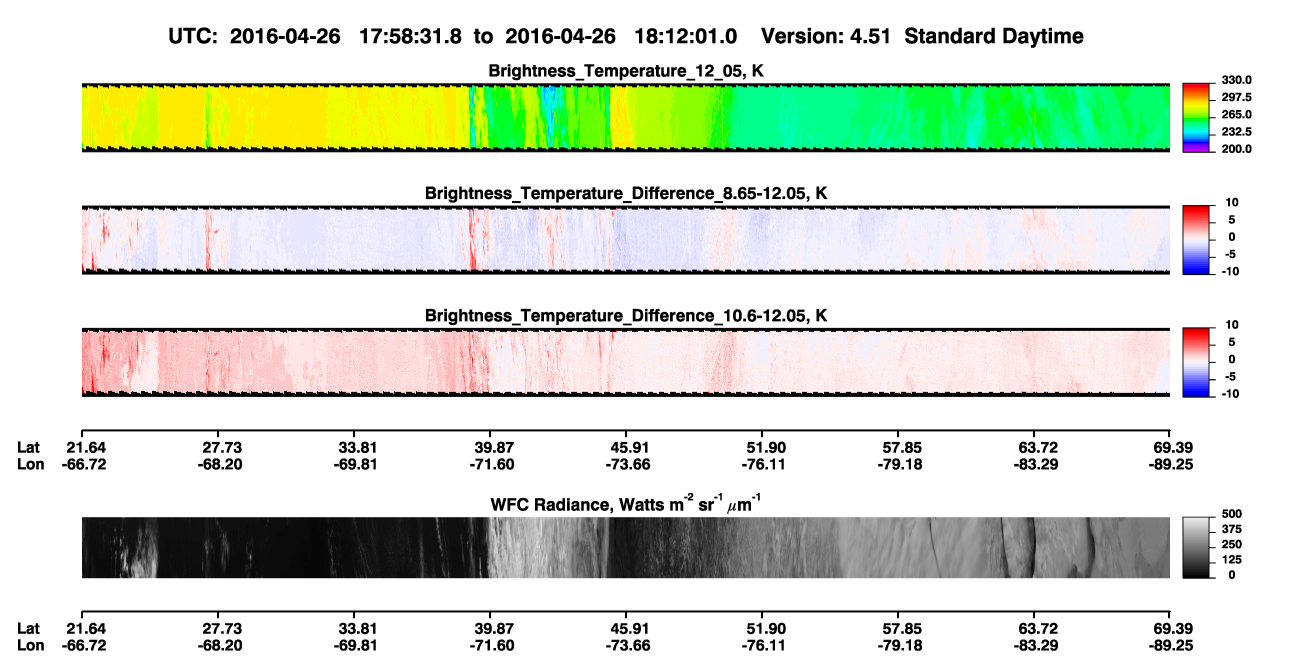Click the 10.6-12.05 difference red-blue colorbar

tap(1197, 363)
